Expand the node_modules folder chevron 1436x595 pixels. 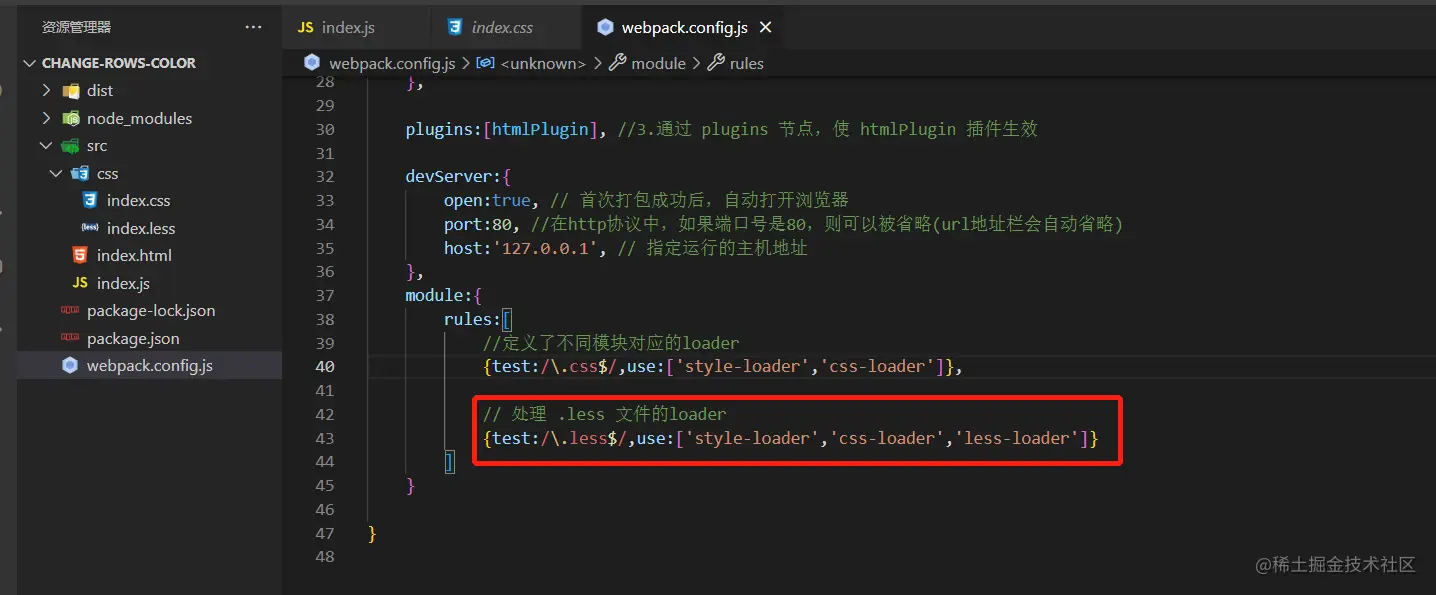(x=46, y=118)
